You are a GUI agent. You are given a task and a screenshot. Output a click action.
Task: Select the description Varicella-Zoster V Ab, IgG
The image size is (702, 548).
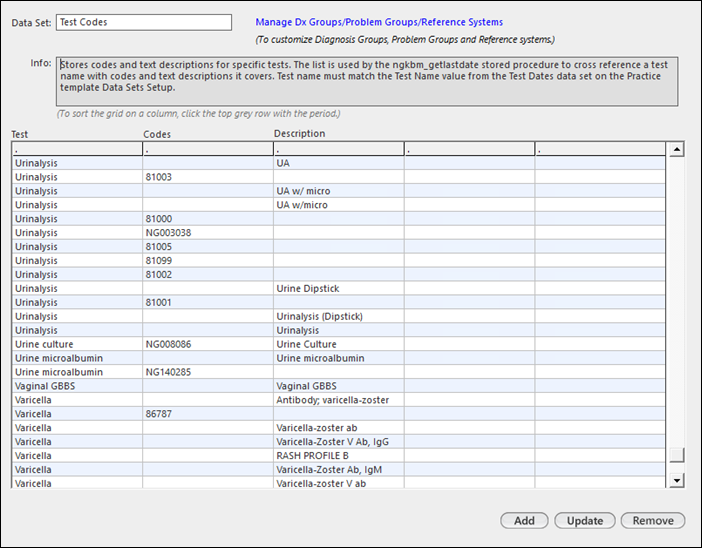[338, 441]
